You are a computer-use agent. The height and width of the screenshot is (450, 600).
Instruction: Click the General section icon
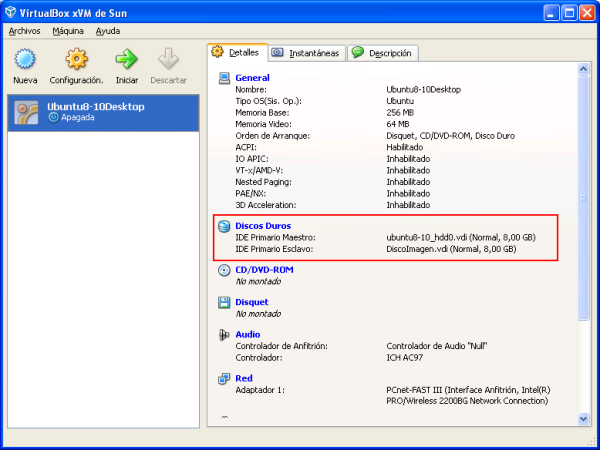pos(225,78)
